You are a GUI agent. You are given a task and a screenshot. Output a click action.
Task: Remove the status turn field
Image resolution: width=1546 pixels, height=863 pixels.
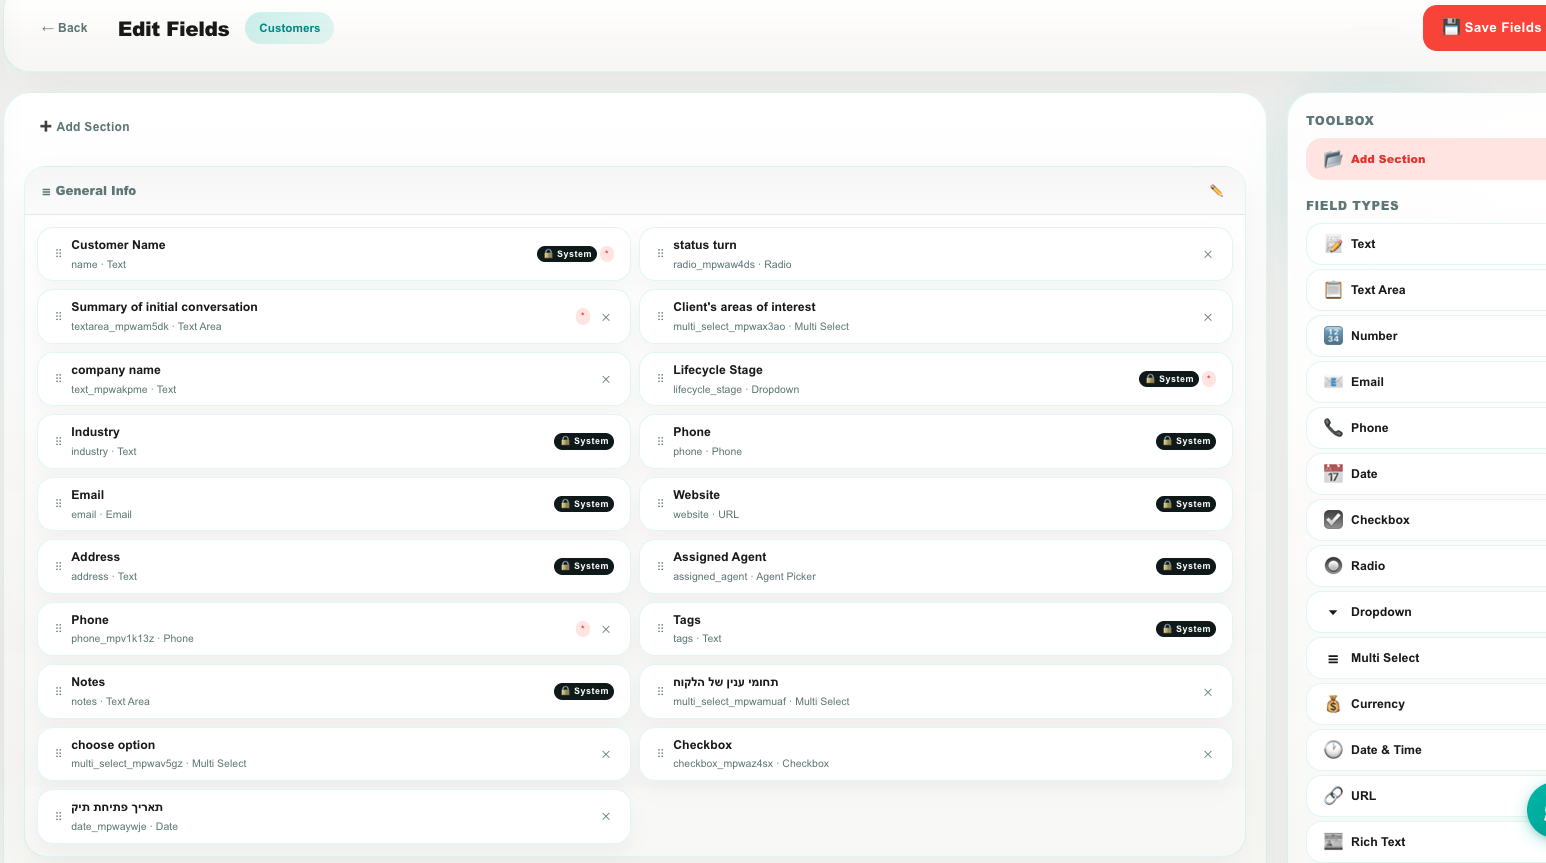coord(1208,255)
